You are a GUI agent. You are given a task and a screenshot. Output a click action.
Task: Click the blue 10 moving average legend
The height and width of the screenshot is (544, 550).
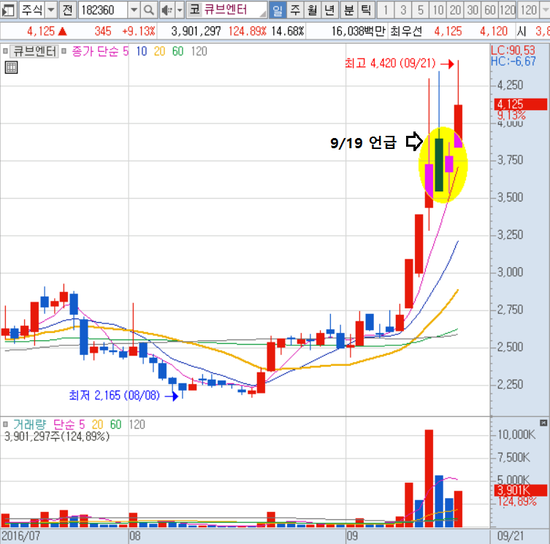pos(141,52)
